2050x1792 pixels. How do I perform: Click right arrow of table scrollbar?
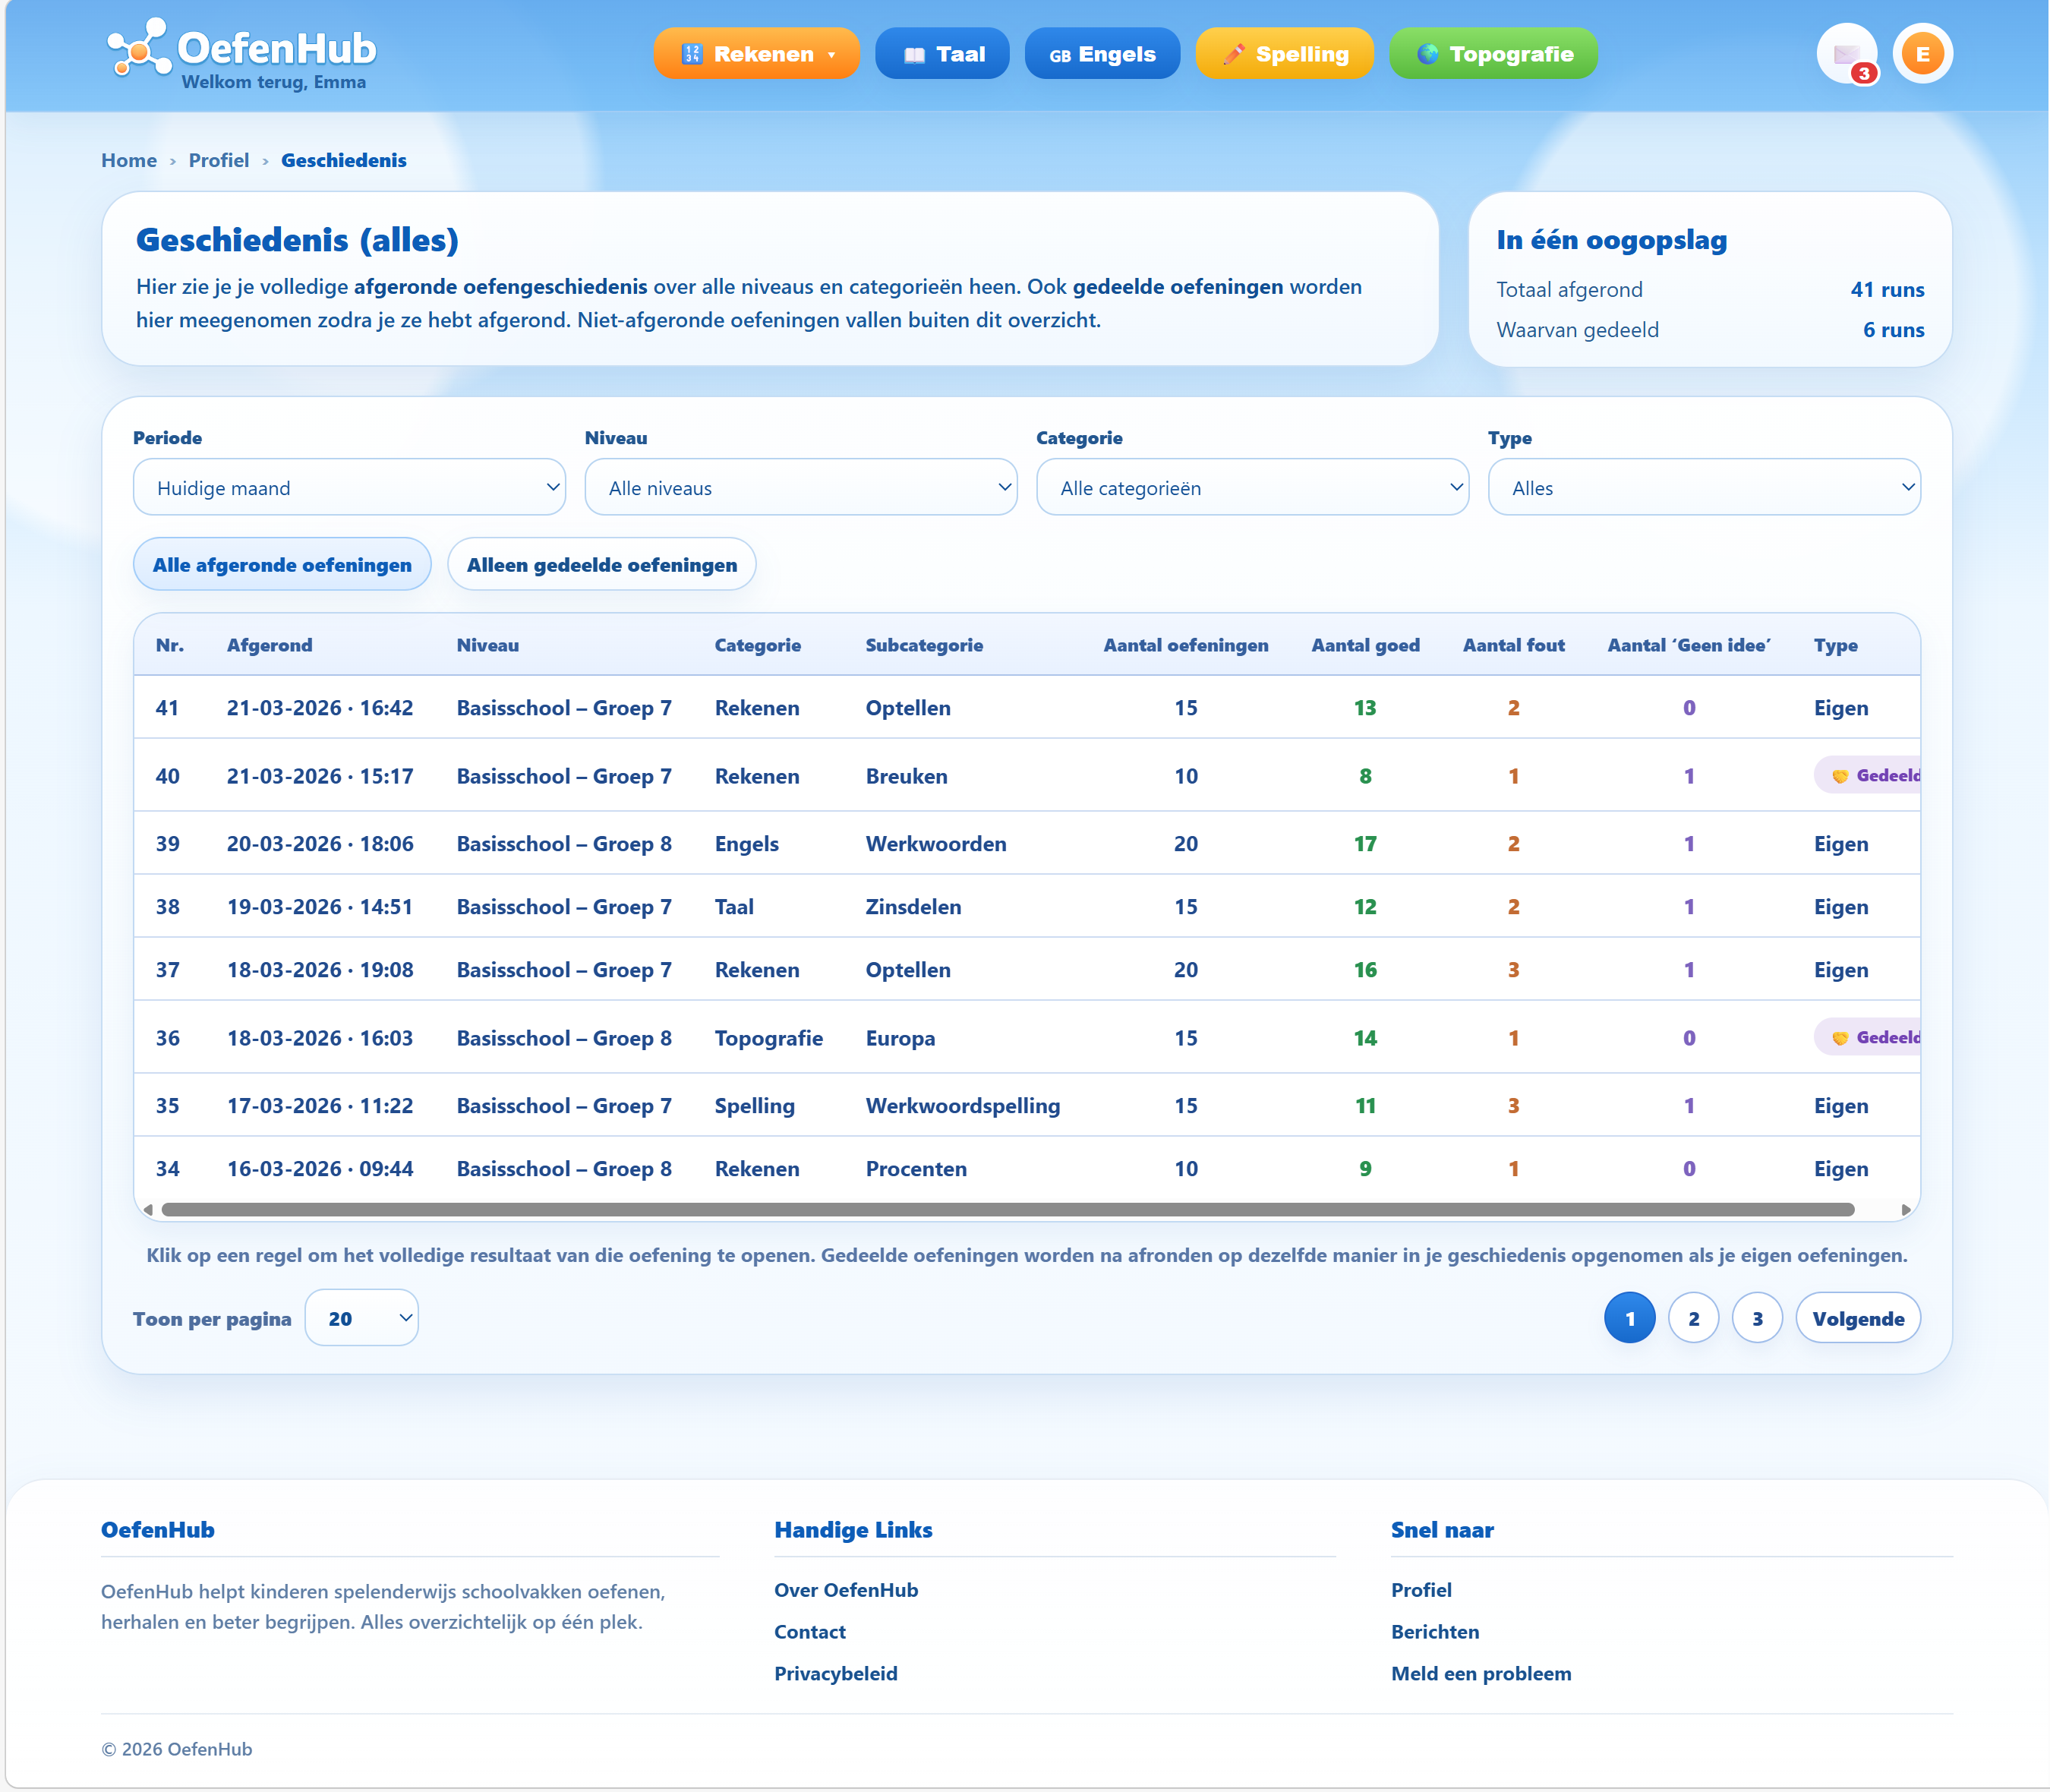pyautogui.click(x=1906, y=1210)
